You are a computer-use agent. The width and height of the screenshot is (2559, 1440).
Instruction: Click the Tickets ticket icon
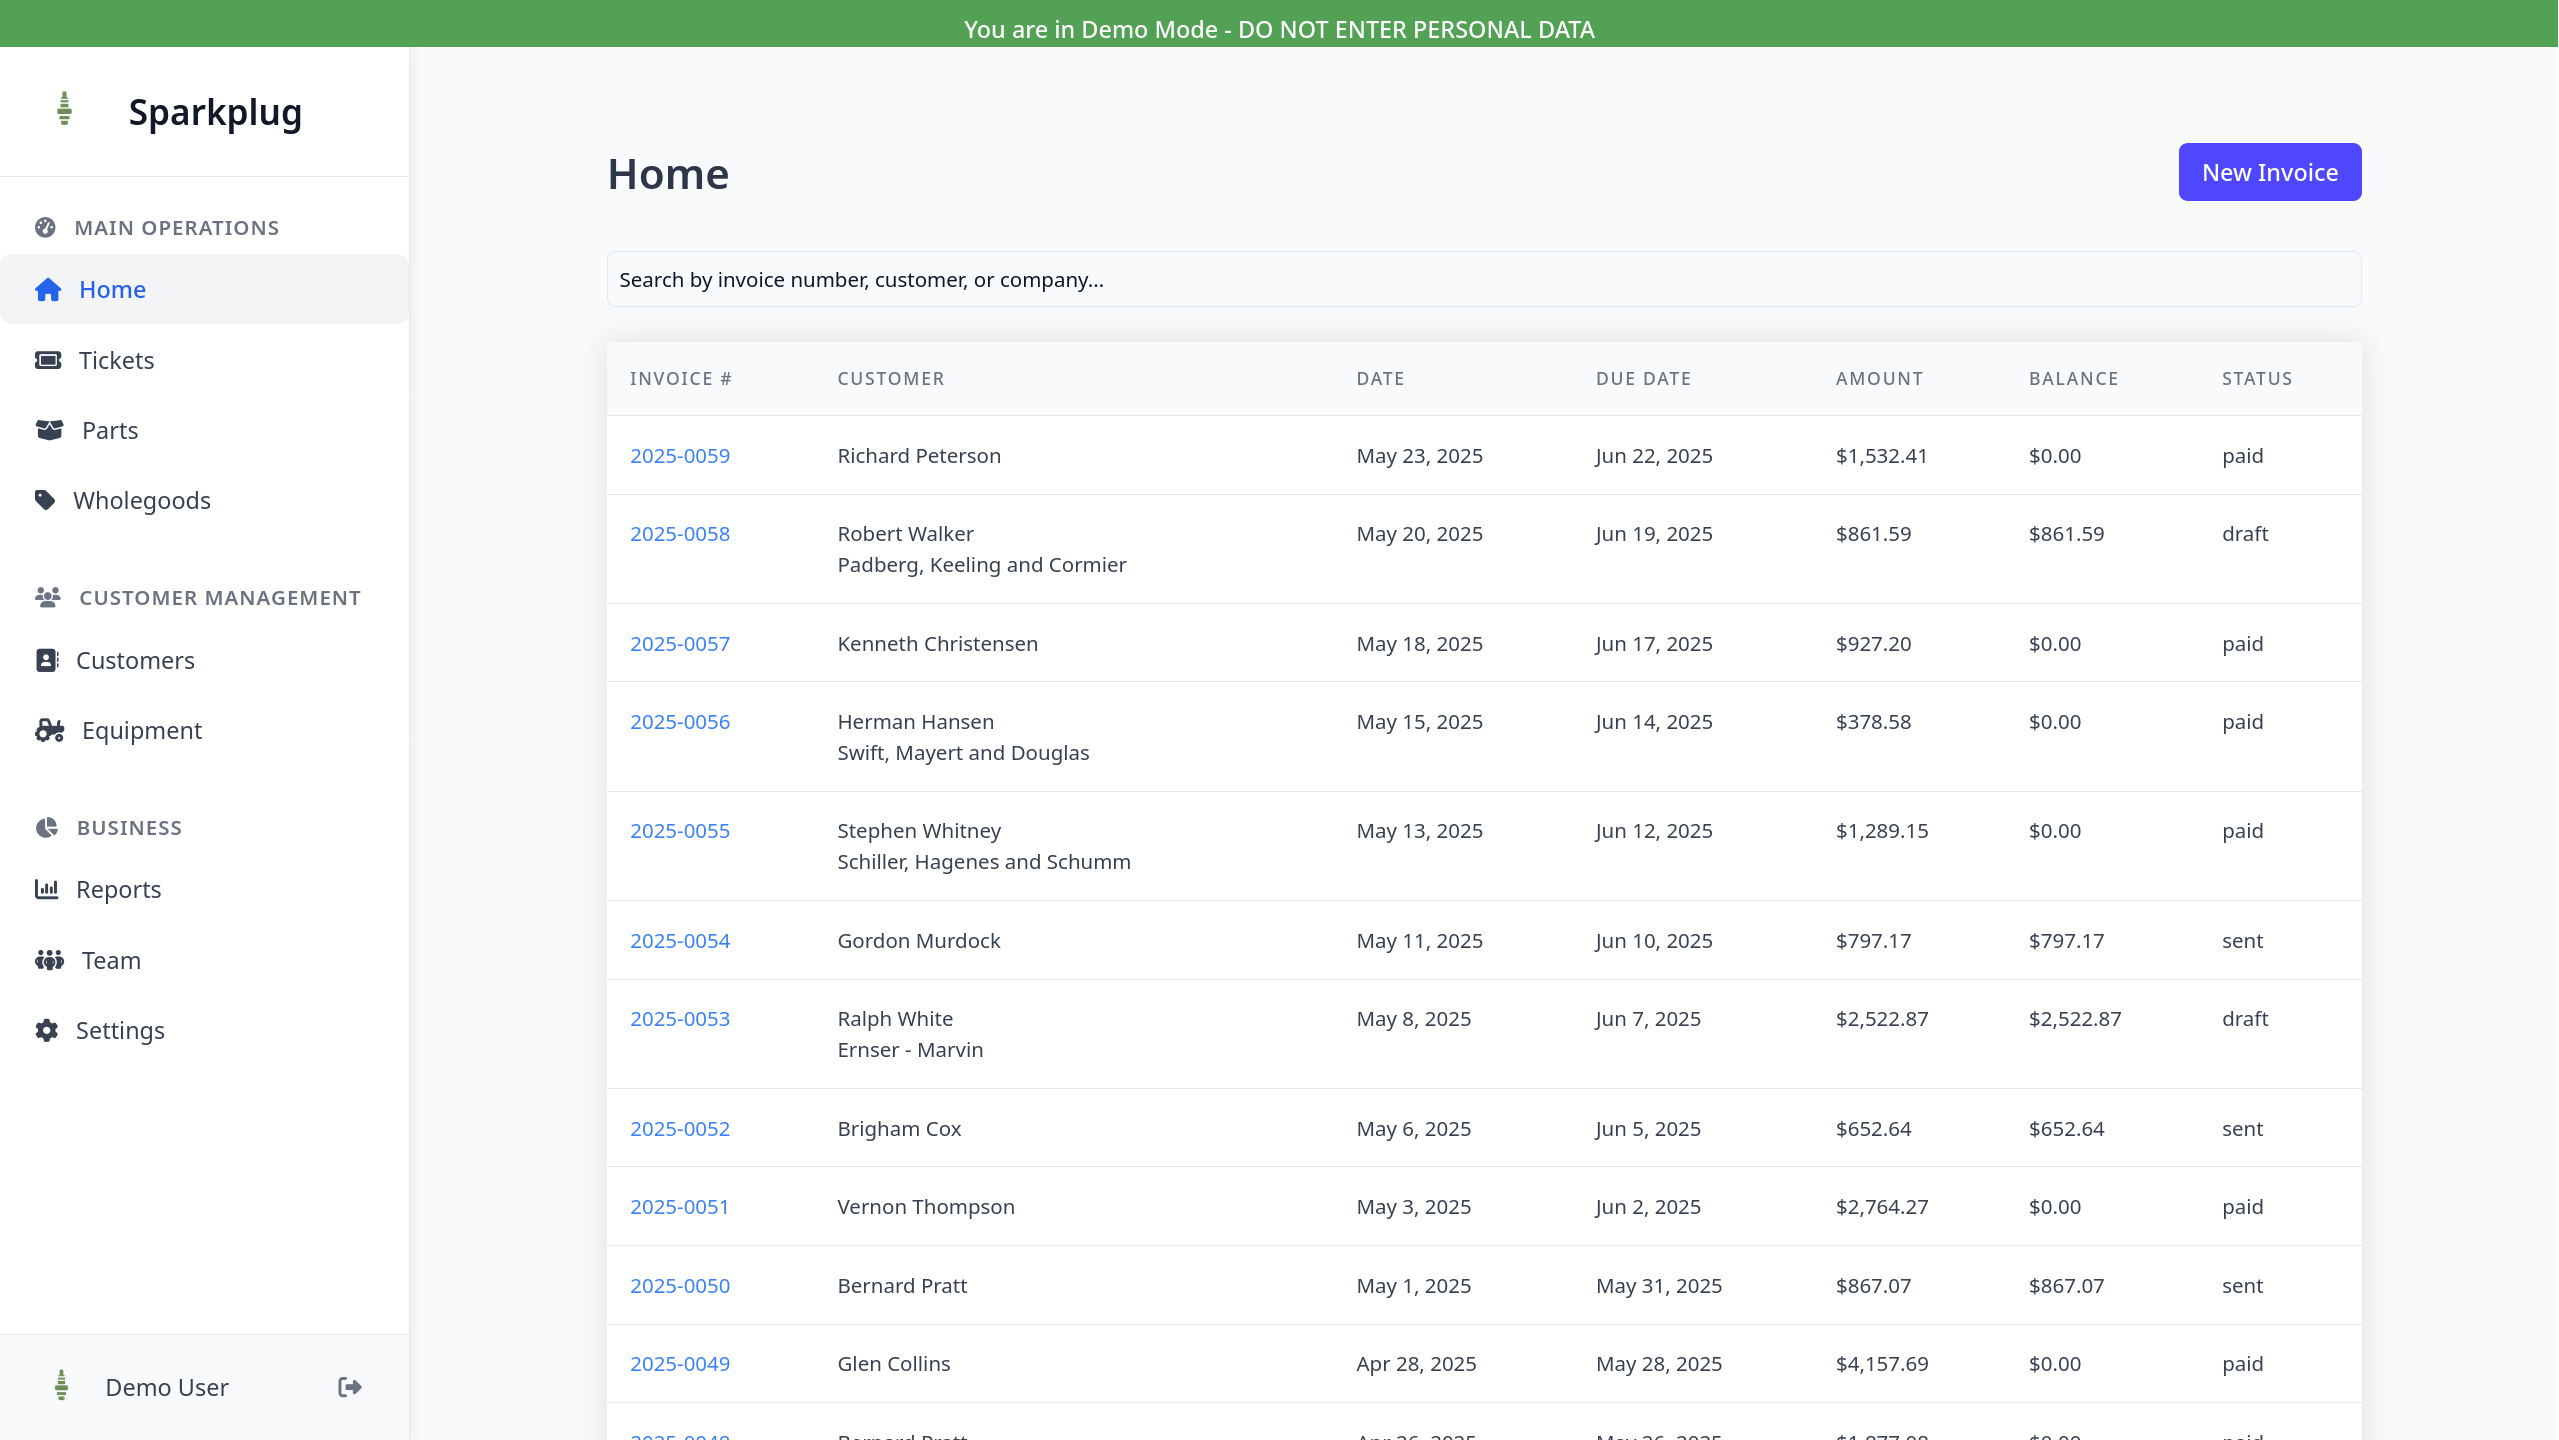[x=48, y=360]
